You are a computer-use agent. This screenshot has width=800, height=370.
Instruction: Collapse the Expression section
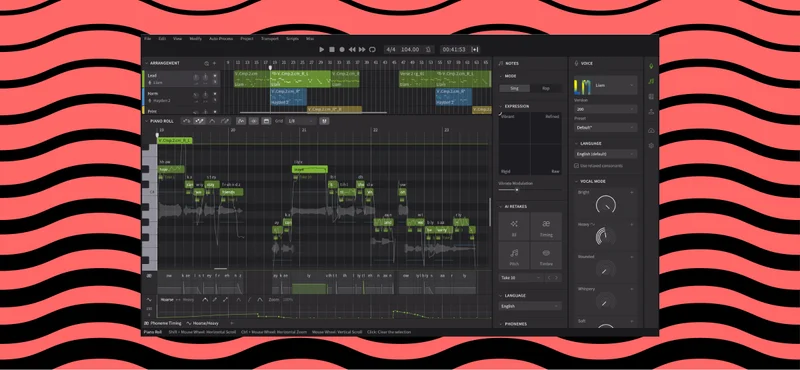(x=502, y=106)
